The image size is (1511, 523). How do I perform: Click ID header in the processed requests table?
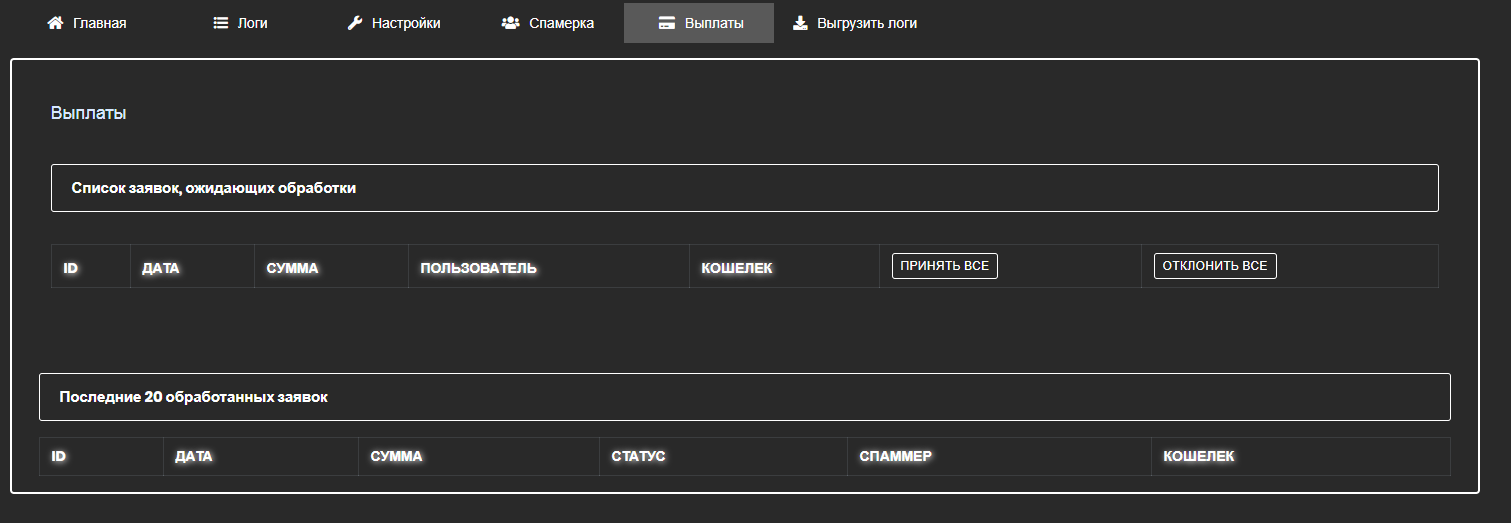(x=58, y=456)
